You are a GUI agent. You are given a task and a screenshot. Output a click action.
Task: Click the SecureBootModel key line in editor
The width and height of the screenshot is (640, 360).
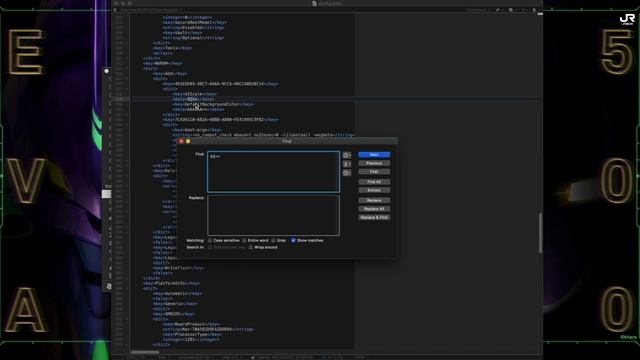point(195,22)
